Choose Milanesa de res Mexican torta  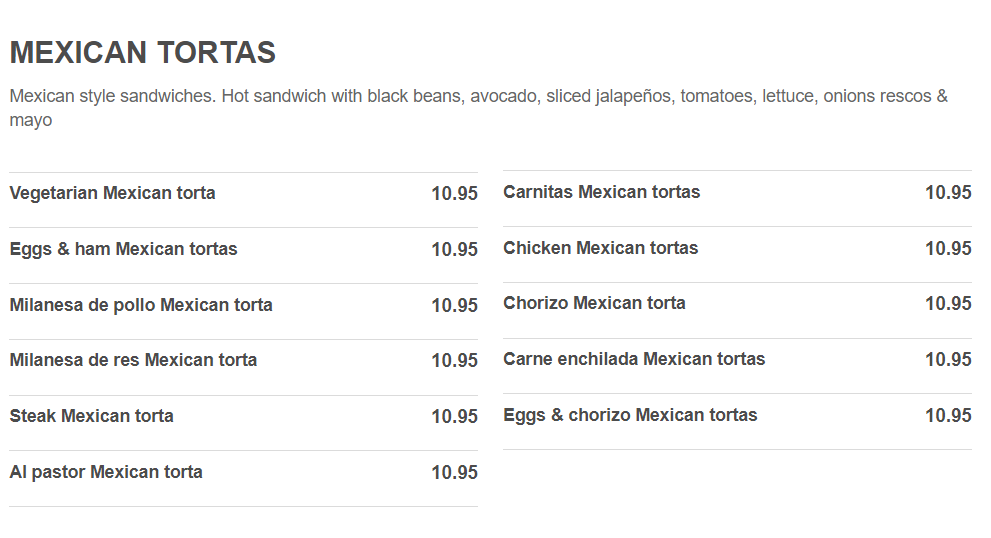[133, 360]
